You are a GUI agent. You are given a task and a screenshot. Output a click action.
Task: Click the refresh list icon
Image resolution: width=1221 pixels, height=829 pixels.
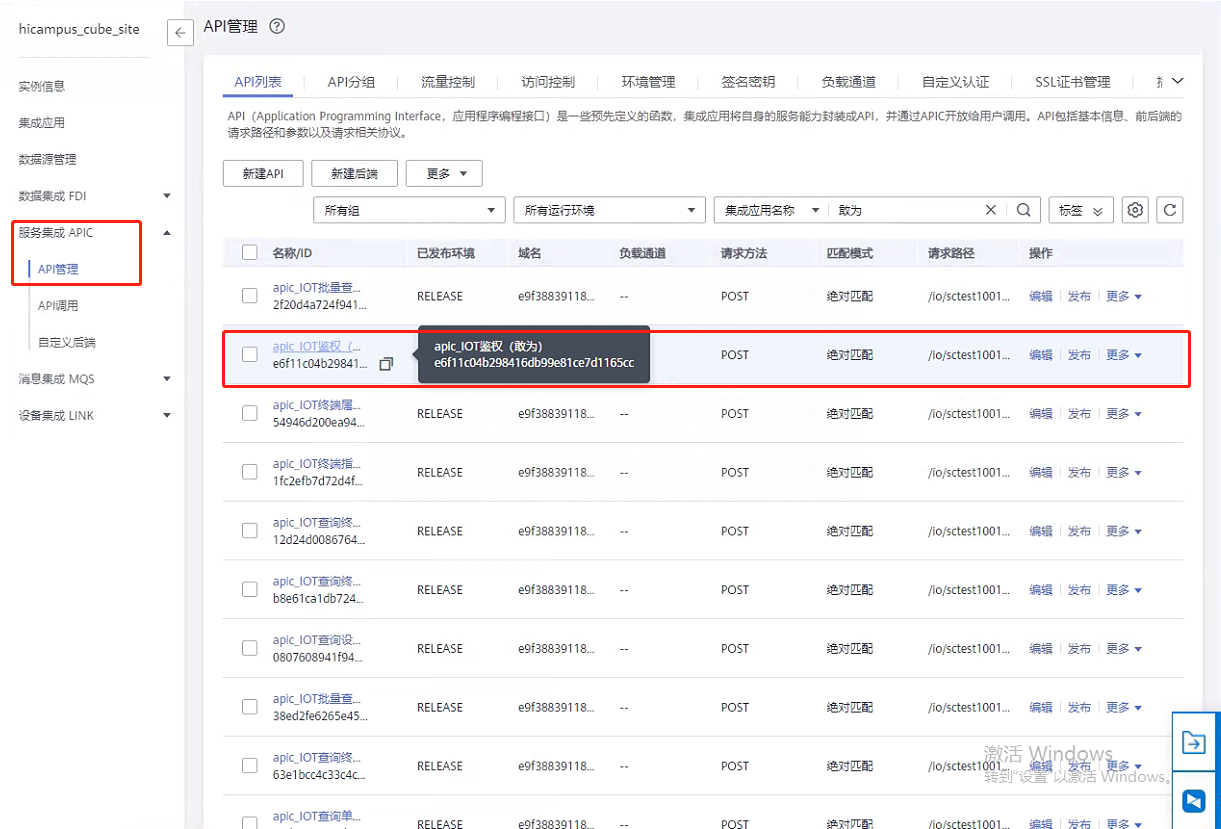[1169, 210]
